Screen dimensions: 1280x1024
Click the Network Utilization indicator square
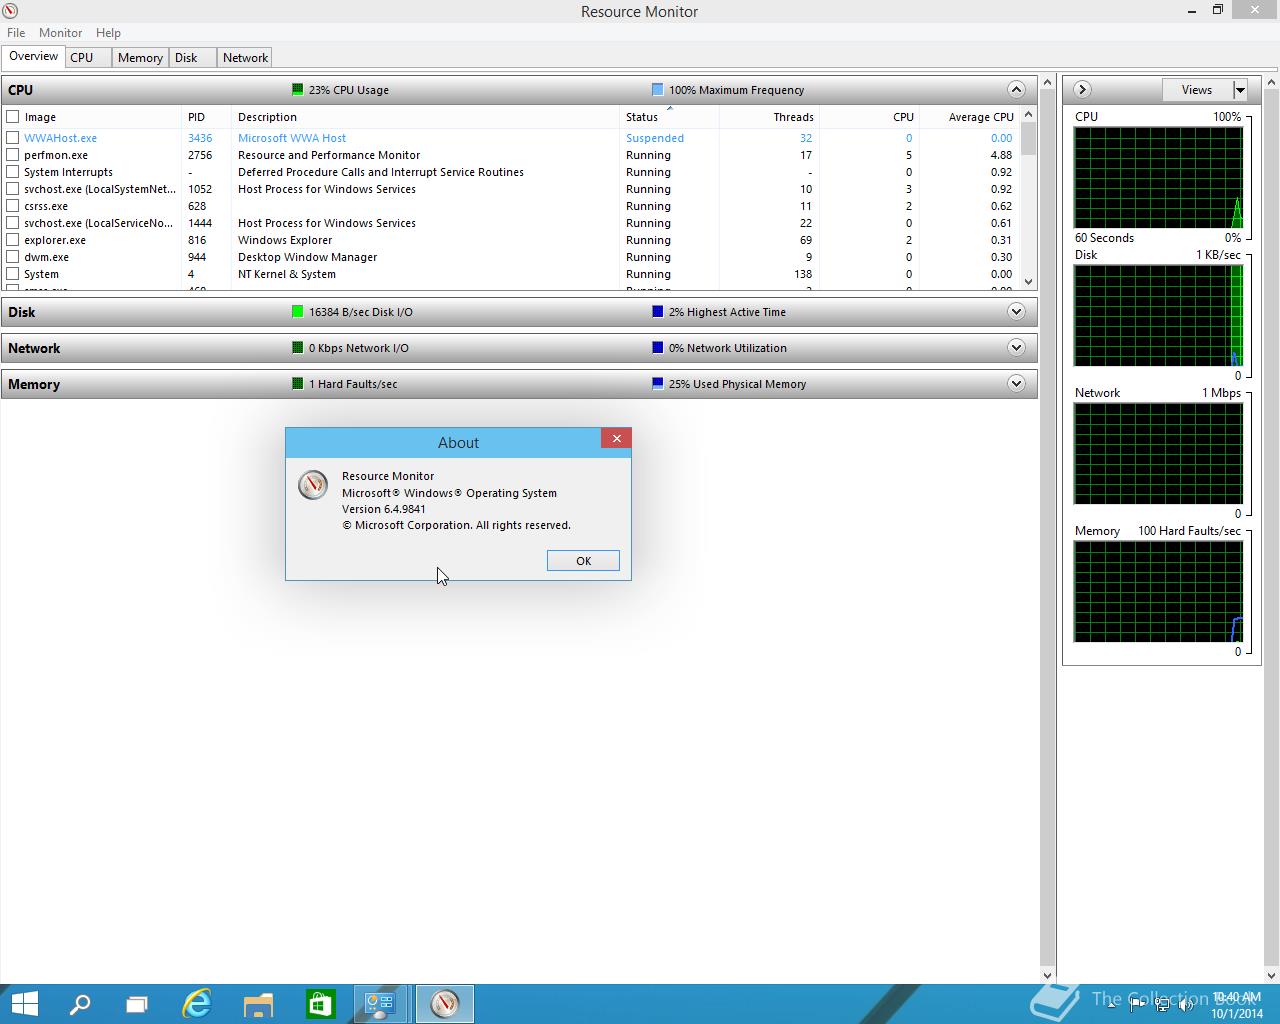657,347
